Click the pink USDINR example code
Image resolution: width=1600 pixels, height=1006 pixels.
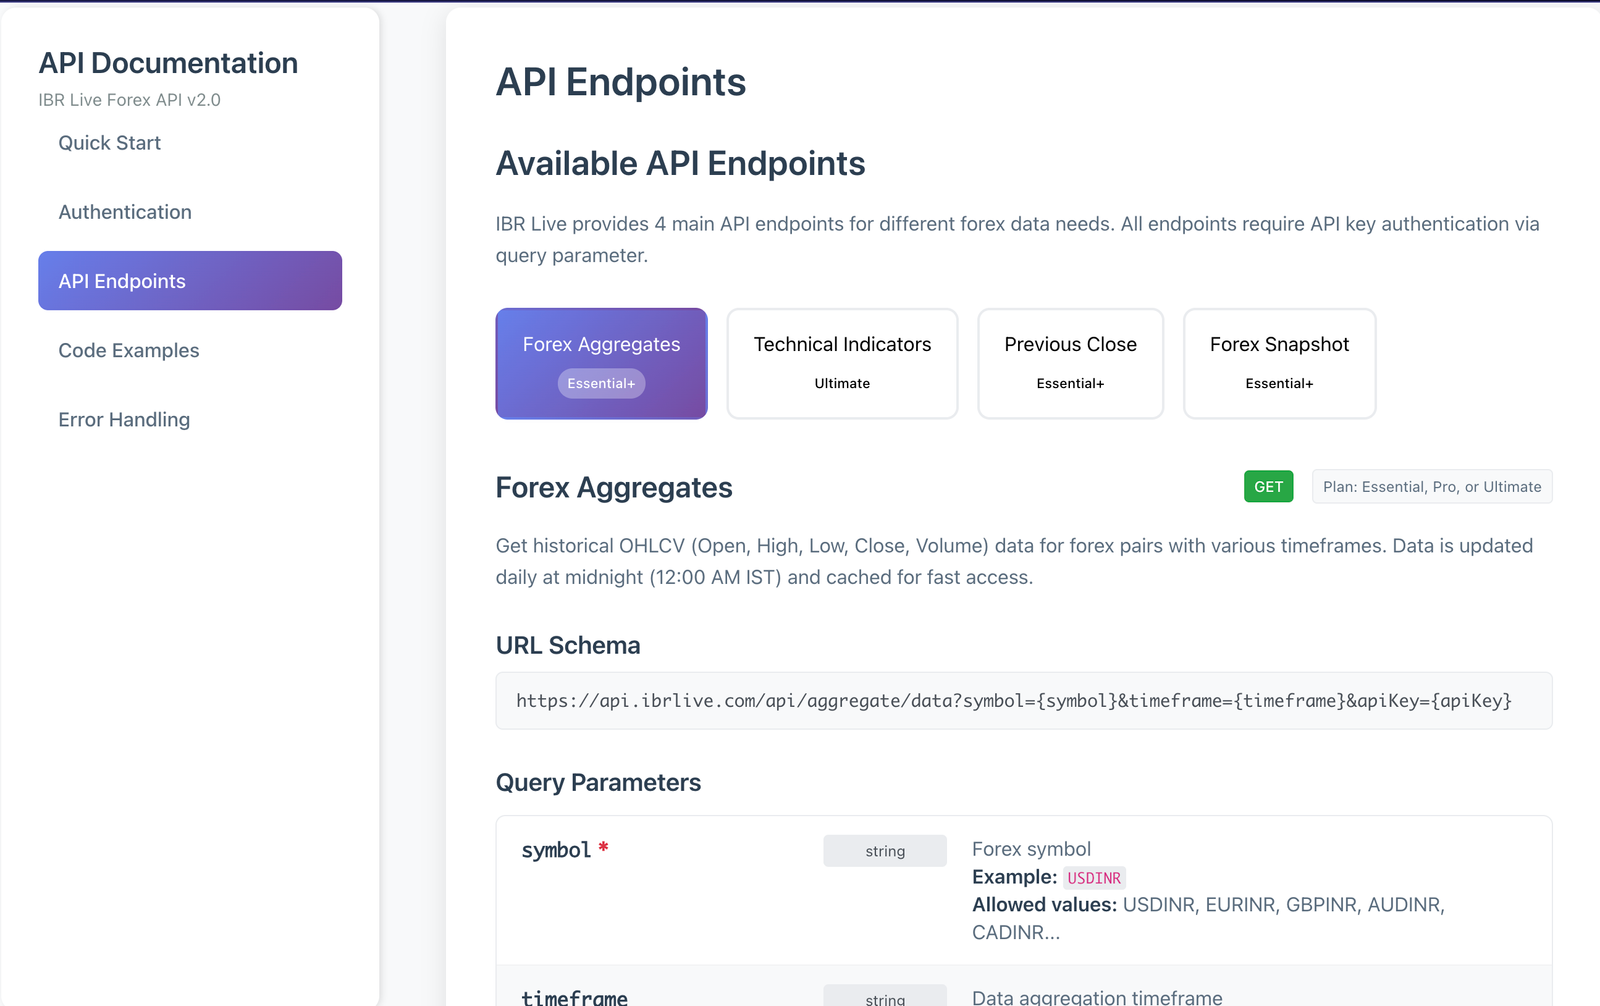click(1094, 878)
